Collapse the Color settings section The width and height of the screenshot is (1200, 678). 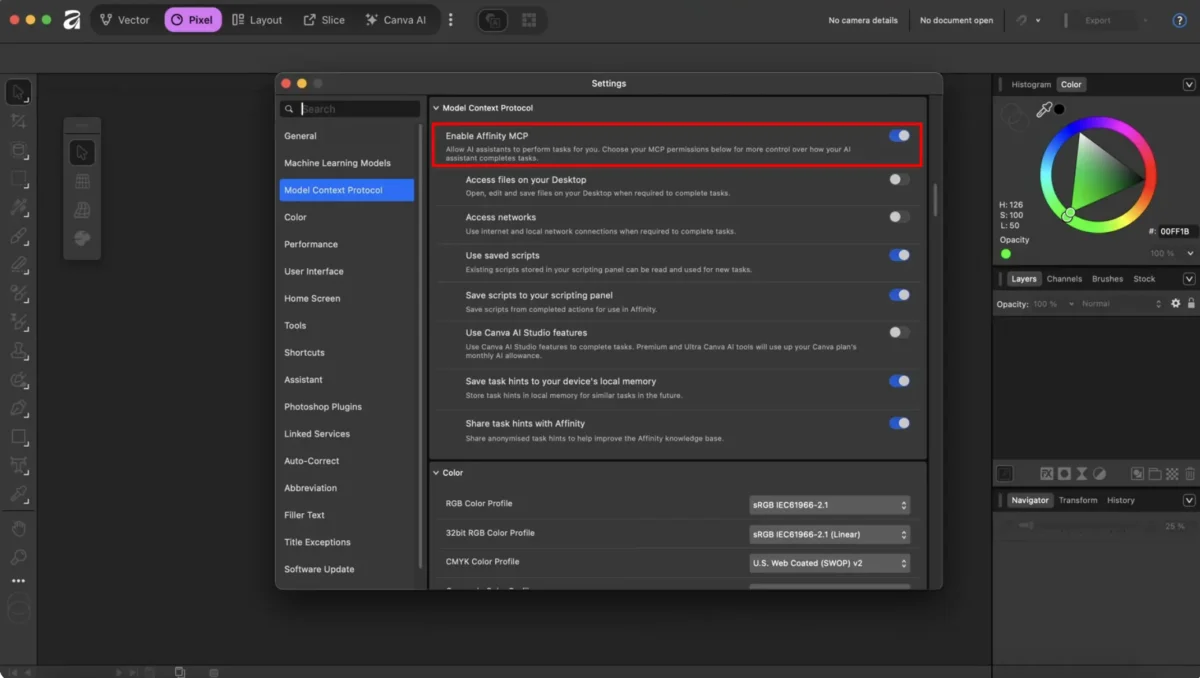tap(436, 473)
